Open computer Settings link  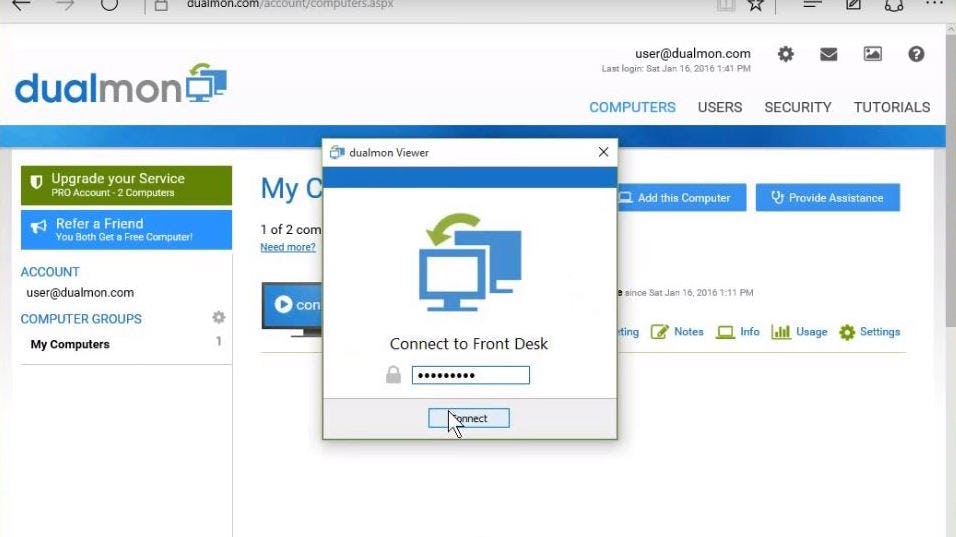pos(880,332)
